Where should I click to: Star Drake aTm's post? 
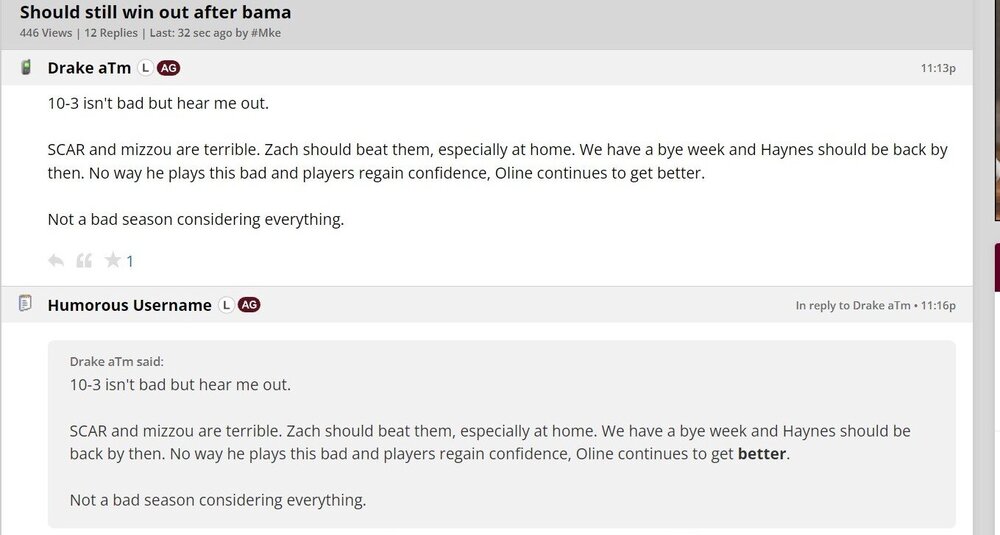[x=113, y=261]
